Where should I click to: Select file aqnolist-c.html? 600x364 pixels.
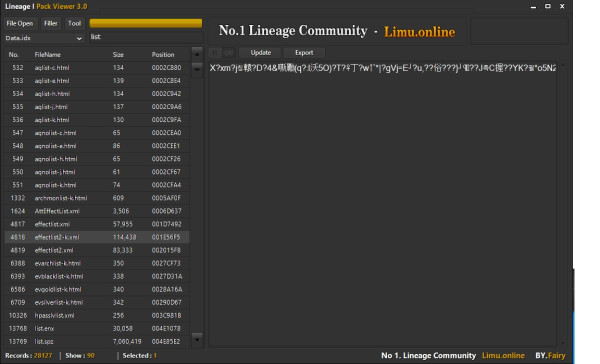97,133
